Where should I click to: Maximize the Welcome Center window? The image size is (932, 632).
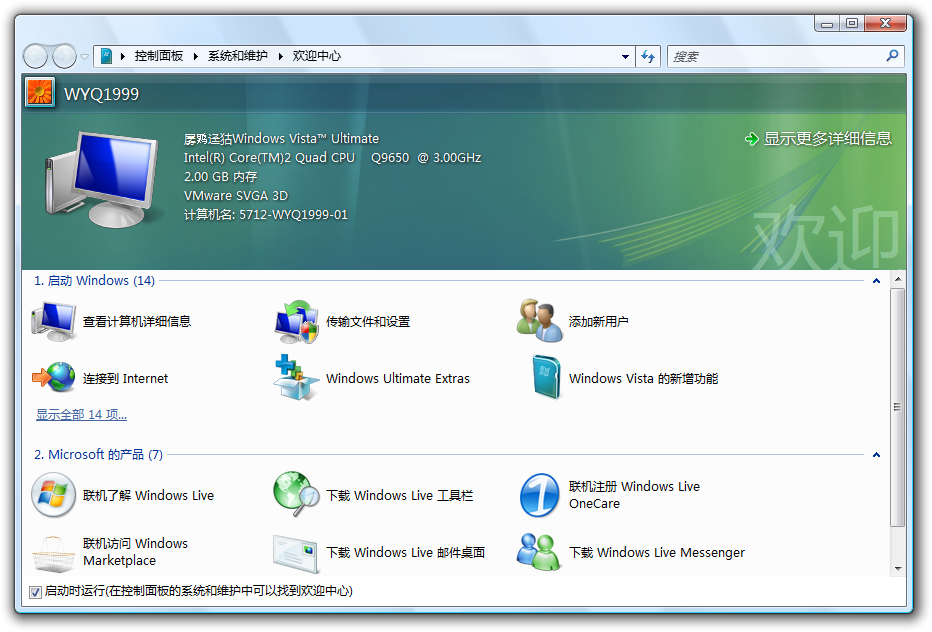(x=852, y=24)
